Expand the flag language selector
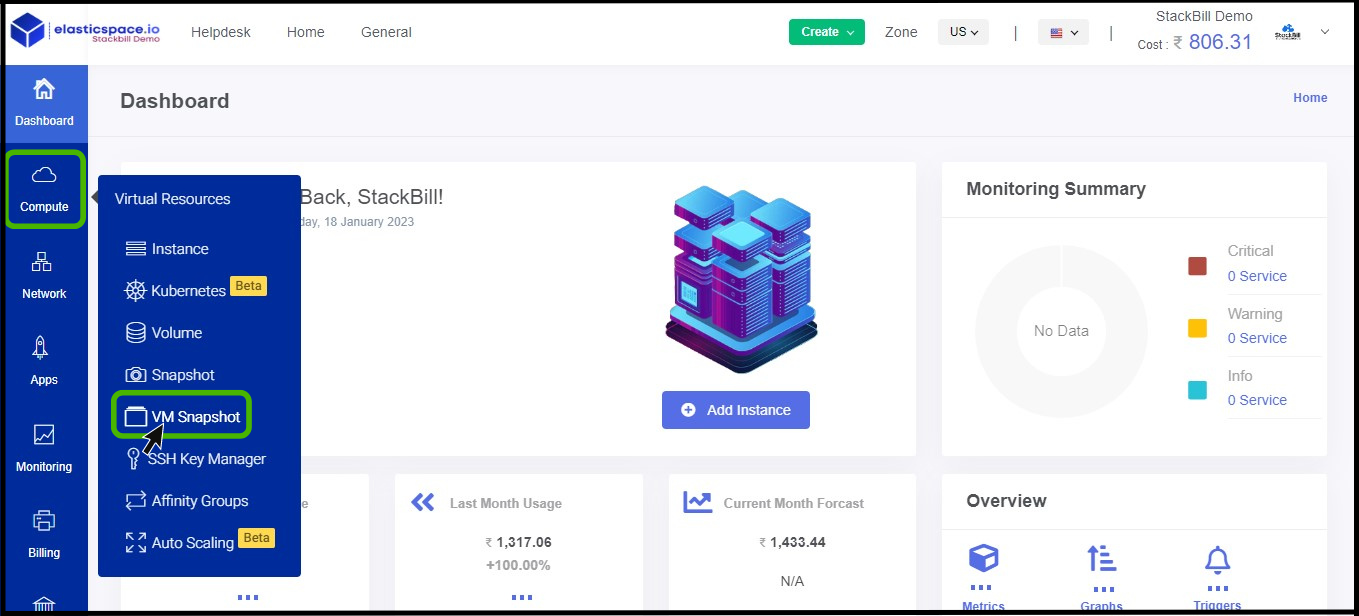1359x616 pixels. [x=1063, y=33]
